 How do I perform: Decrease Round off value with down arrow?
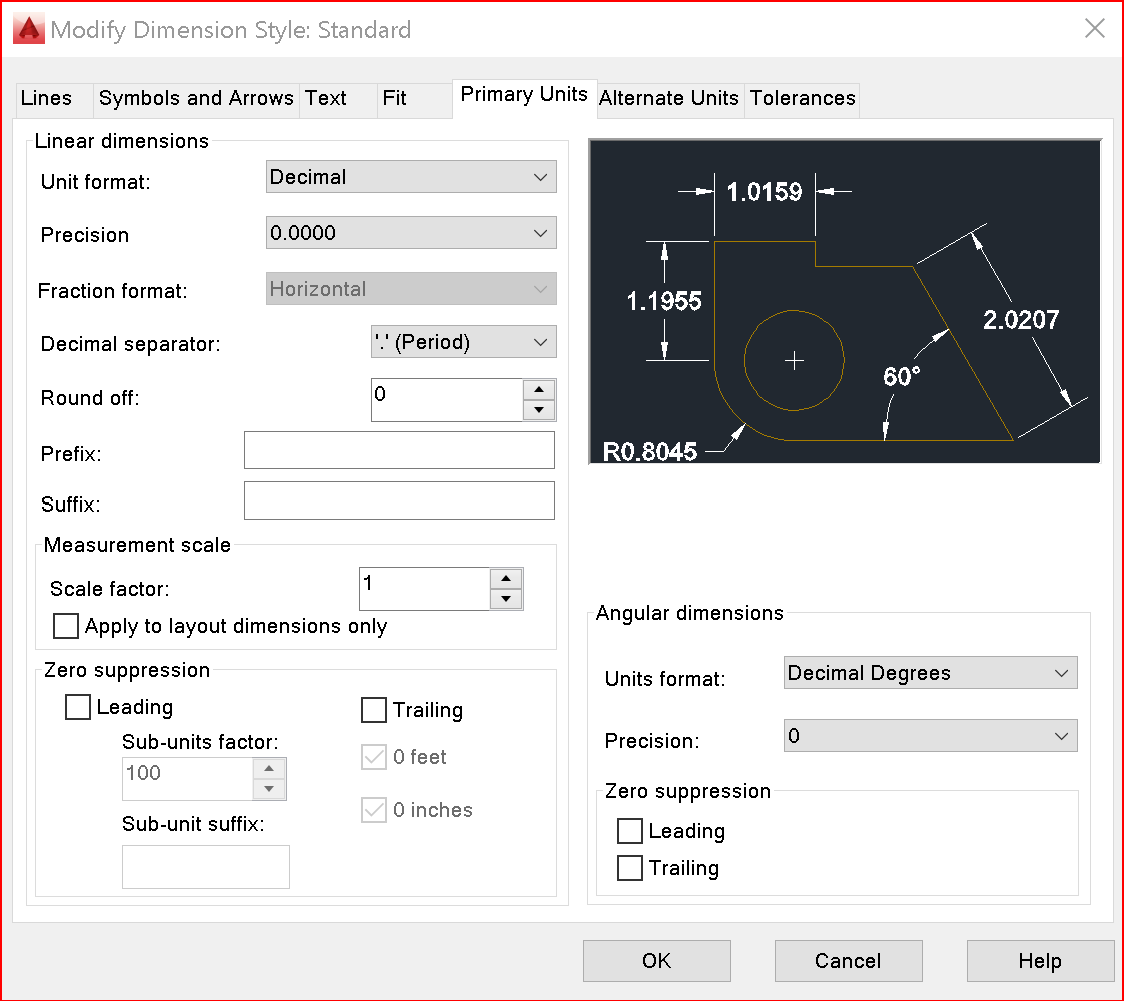click(x=539, y=410)
